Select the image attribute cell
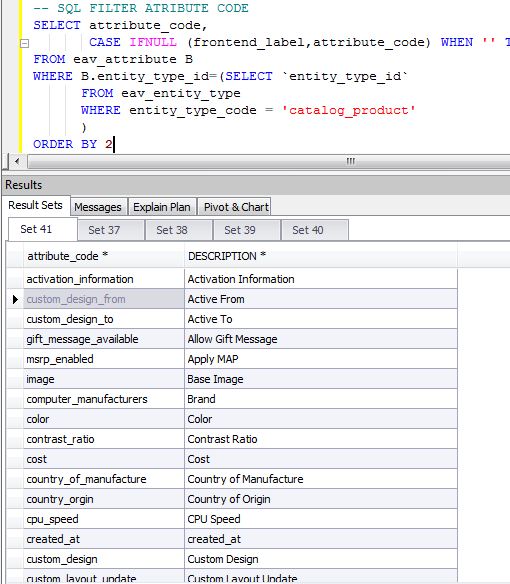510x584 pixels. [x=104, y=380]
